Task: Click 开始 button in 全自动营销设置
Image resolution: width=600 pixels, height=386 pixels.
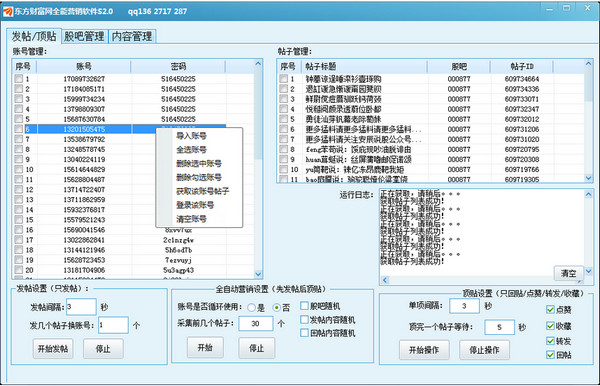Action: (x=205, y=347)
